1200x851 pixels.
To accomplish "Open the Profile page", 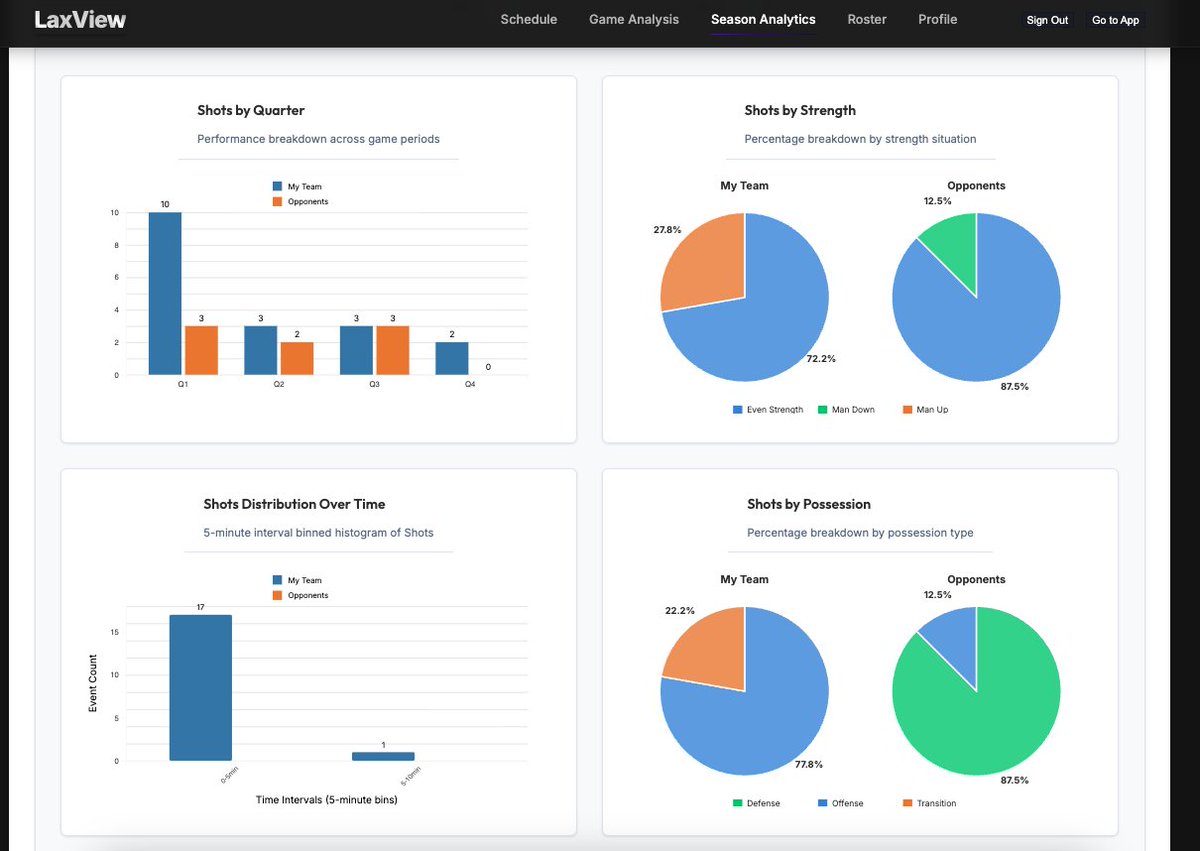I will pyautogui.click(x=937, y=19).
